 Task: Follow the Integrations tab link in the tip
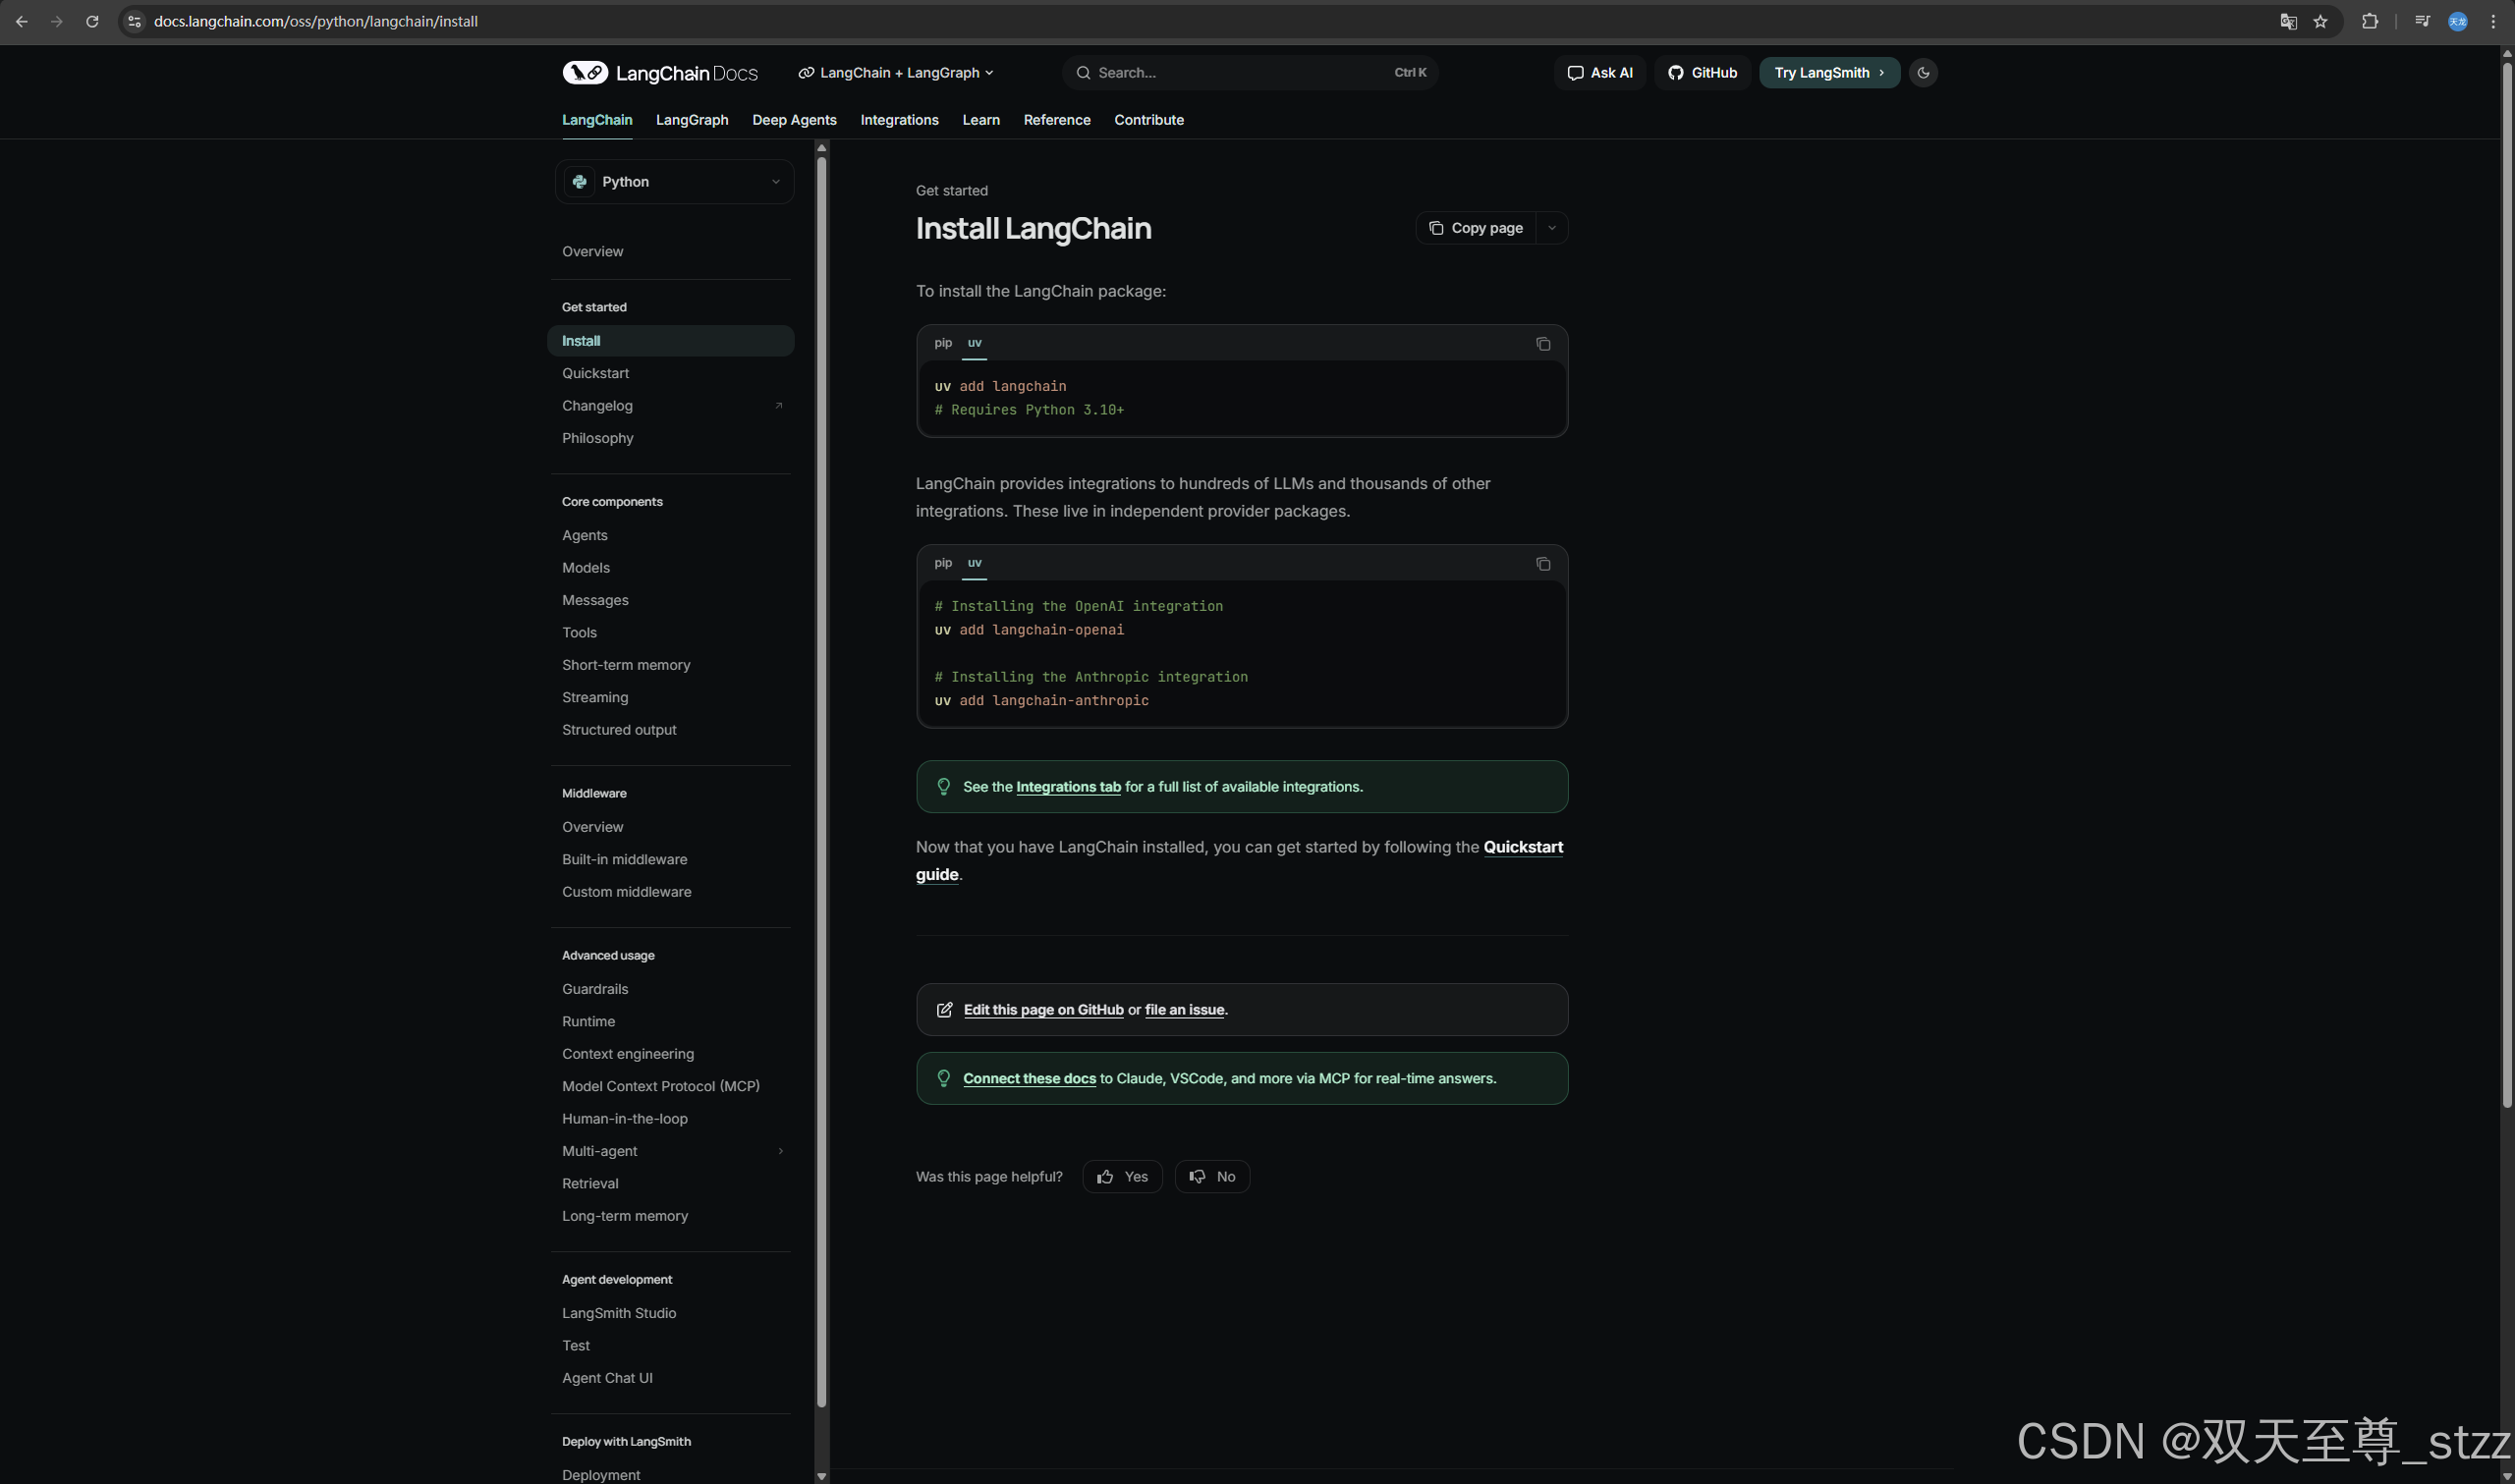tap(1068, 787)
